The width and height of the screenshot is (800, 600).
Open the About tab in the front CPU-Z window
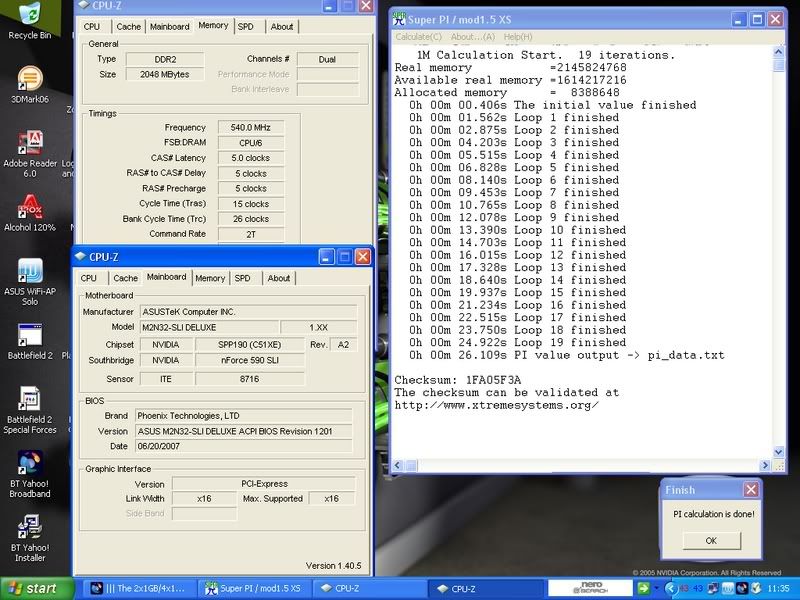pos(279,278)
